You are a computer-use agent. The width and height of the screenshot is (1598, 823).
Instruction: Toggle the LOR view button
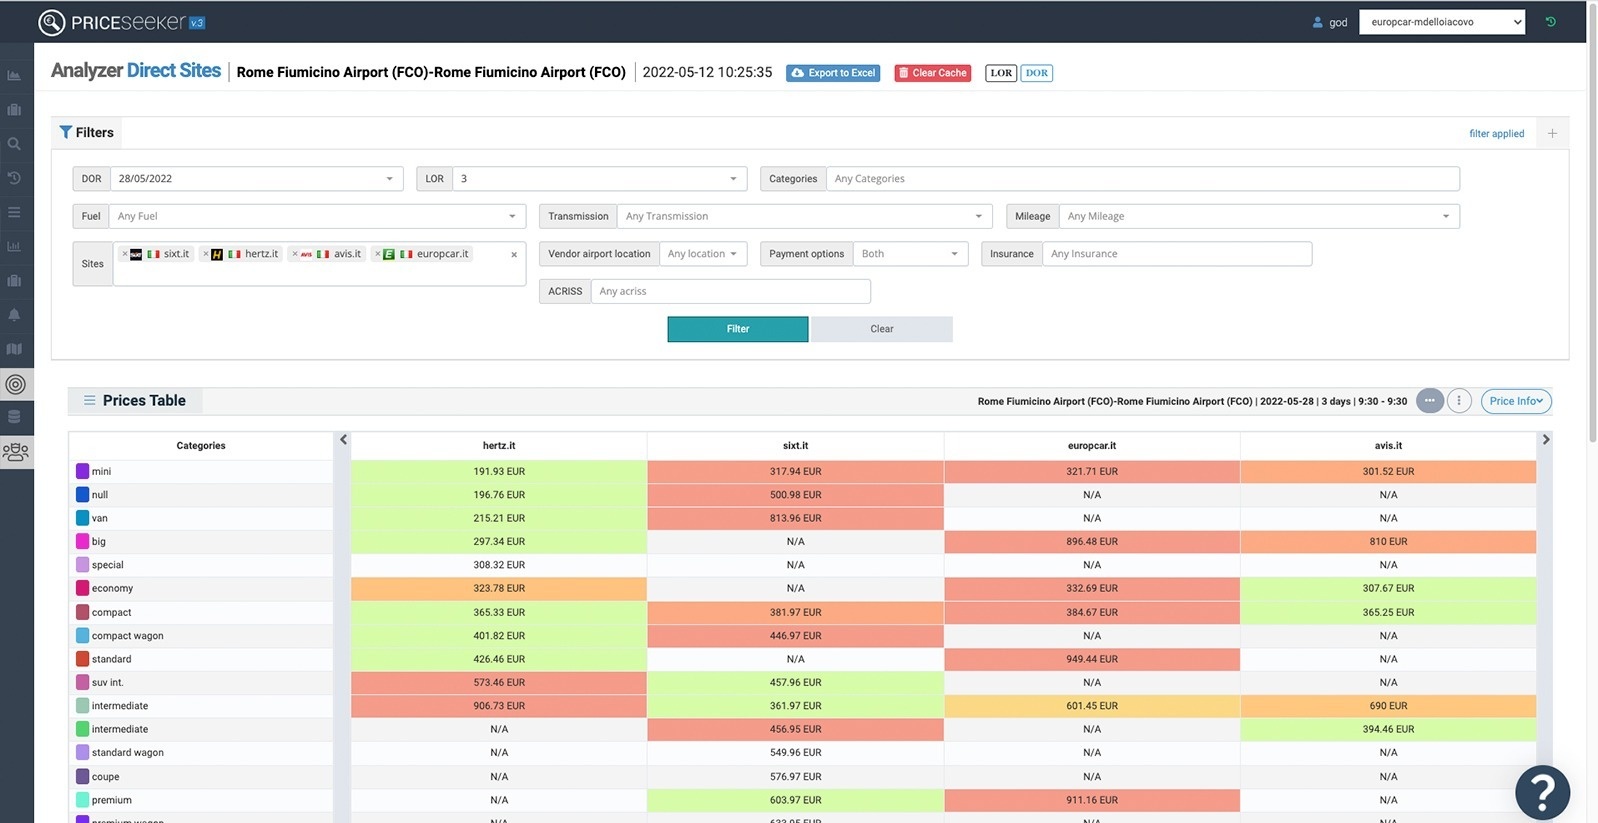click(1001, 73)
